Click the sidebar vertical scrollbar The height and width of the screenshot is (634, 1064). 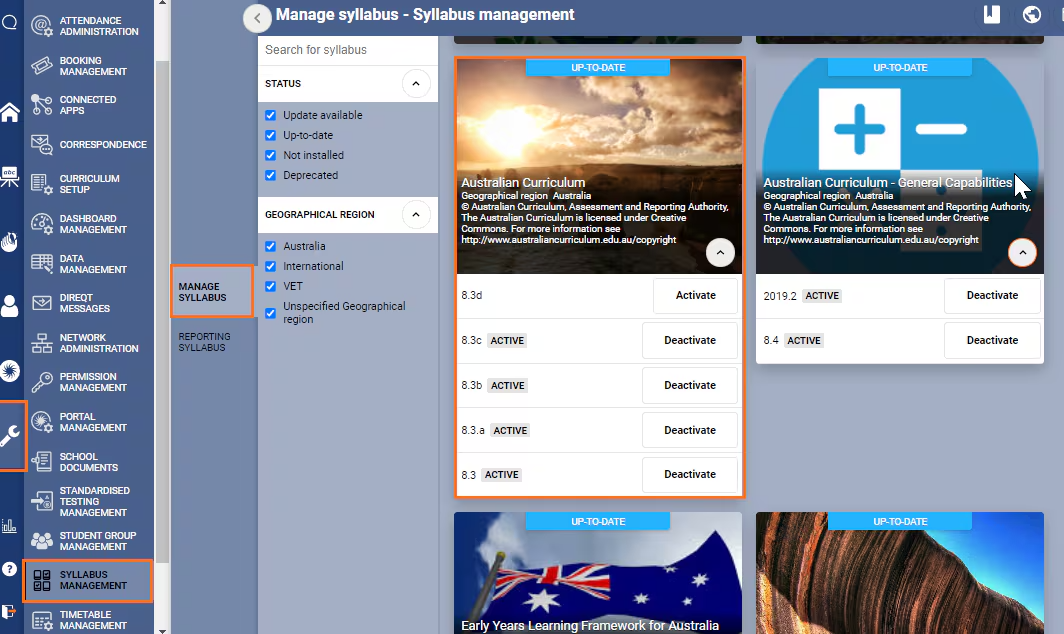pos(162,312)
